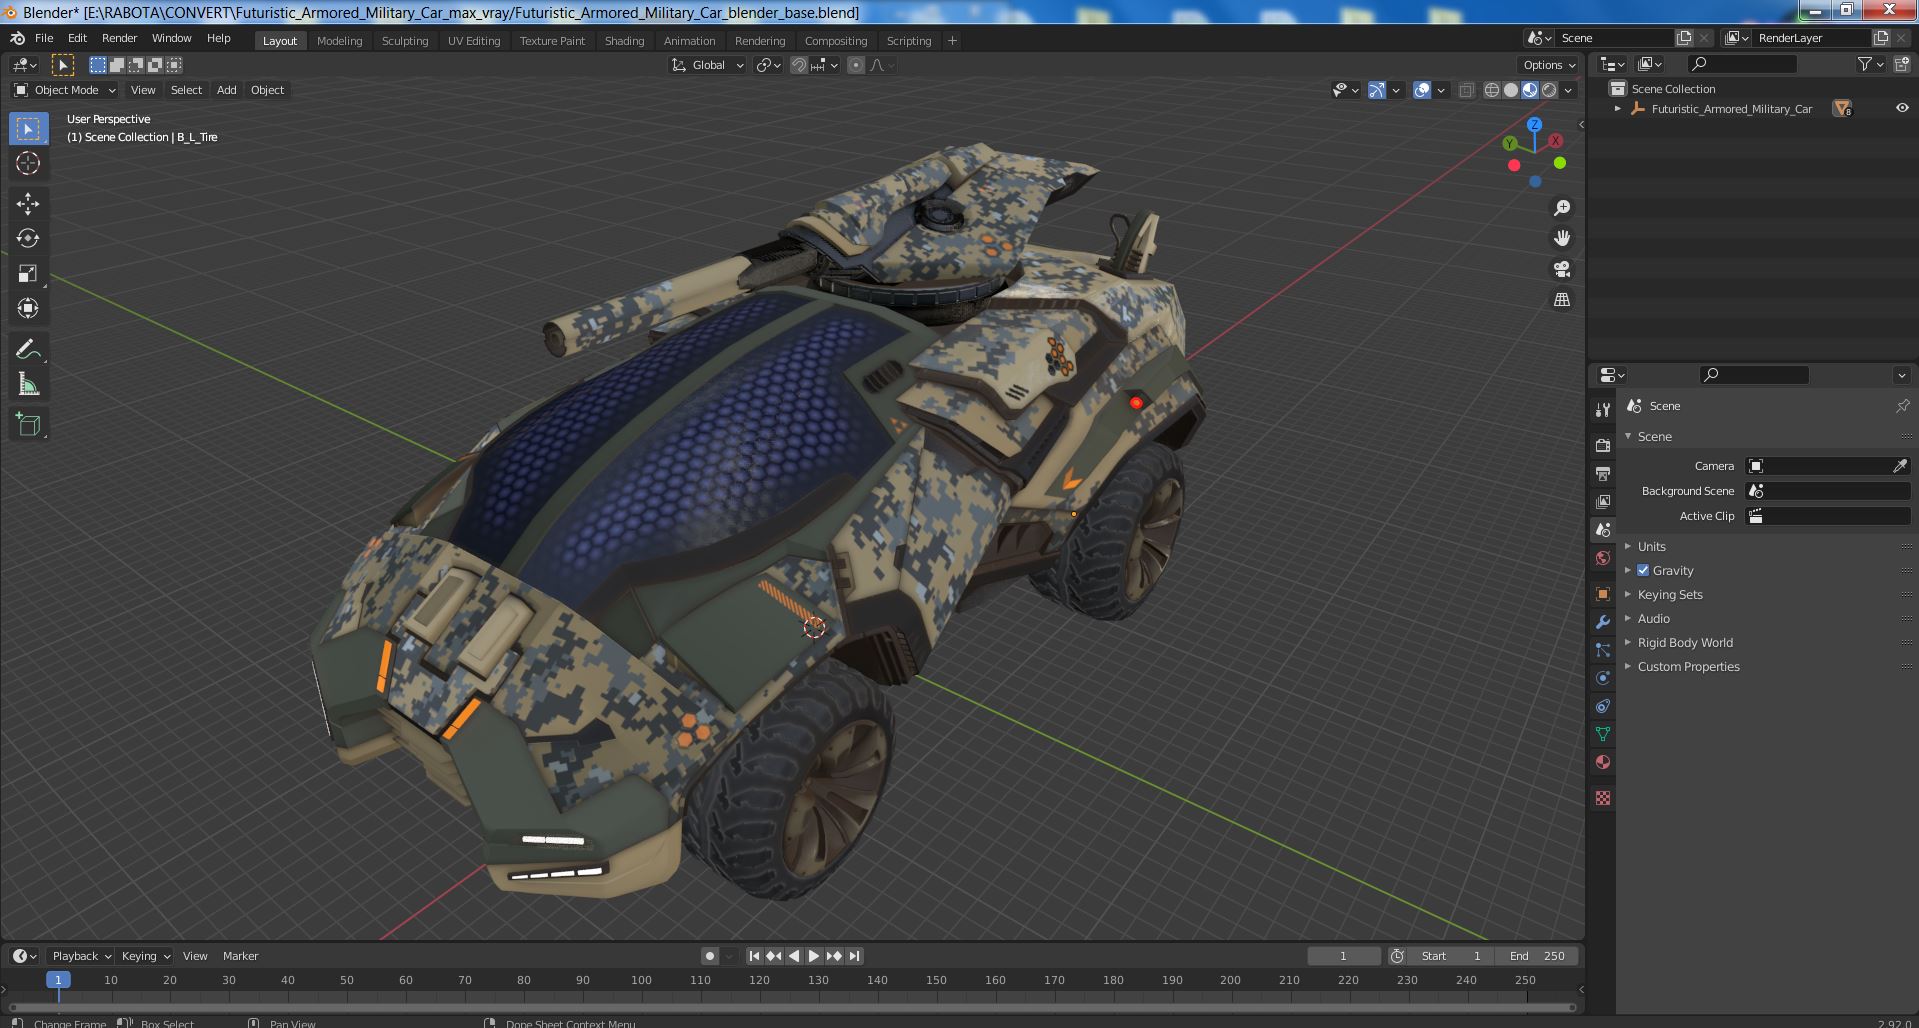Click the outliner search field
Image resolution: width=1919 pixels, height=1028 pixels.
click(x=1741, y=64)
